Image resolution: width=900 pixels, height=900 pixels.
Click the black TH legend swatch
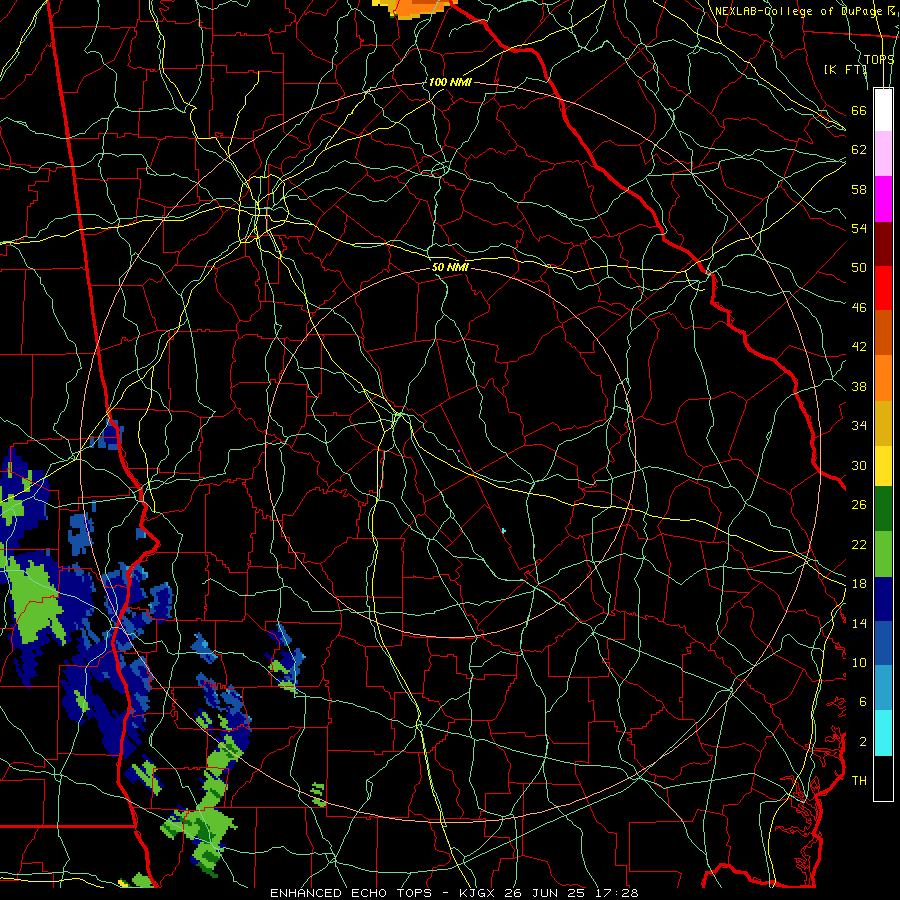[883, 778]
